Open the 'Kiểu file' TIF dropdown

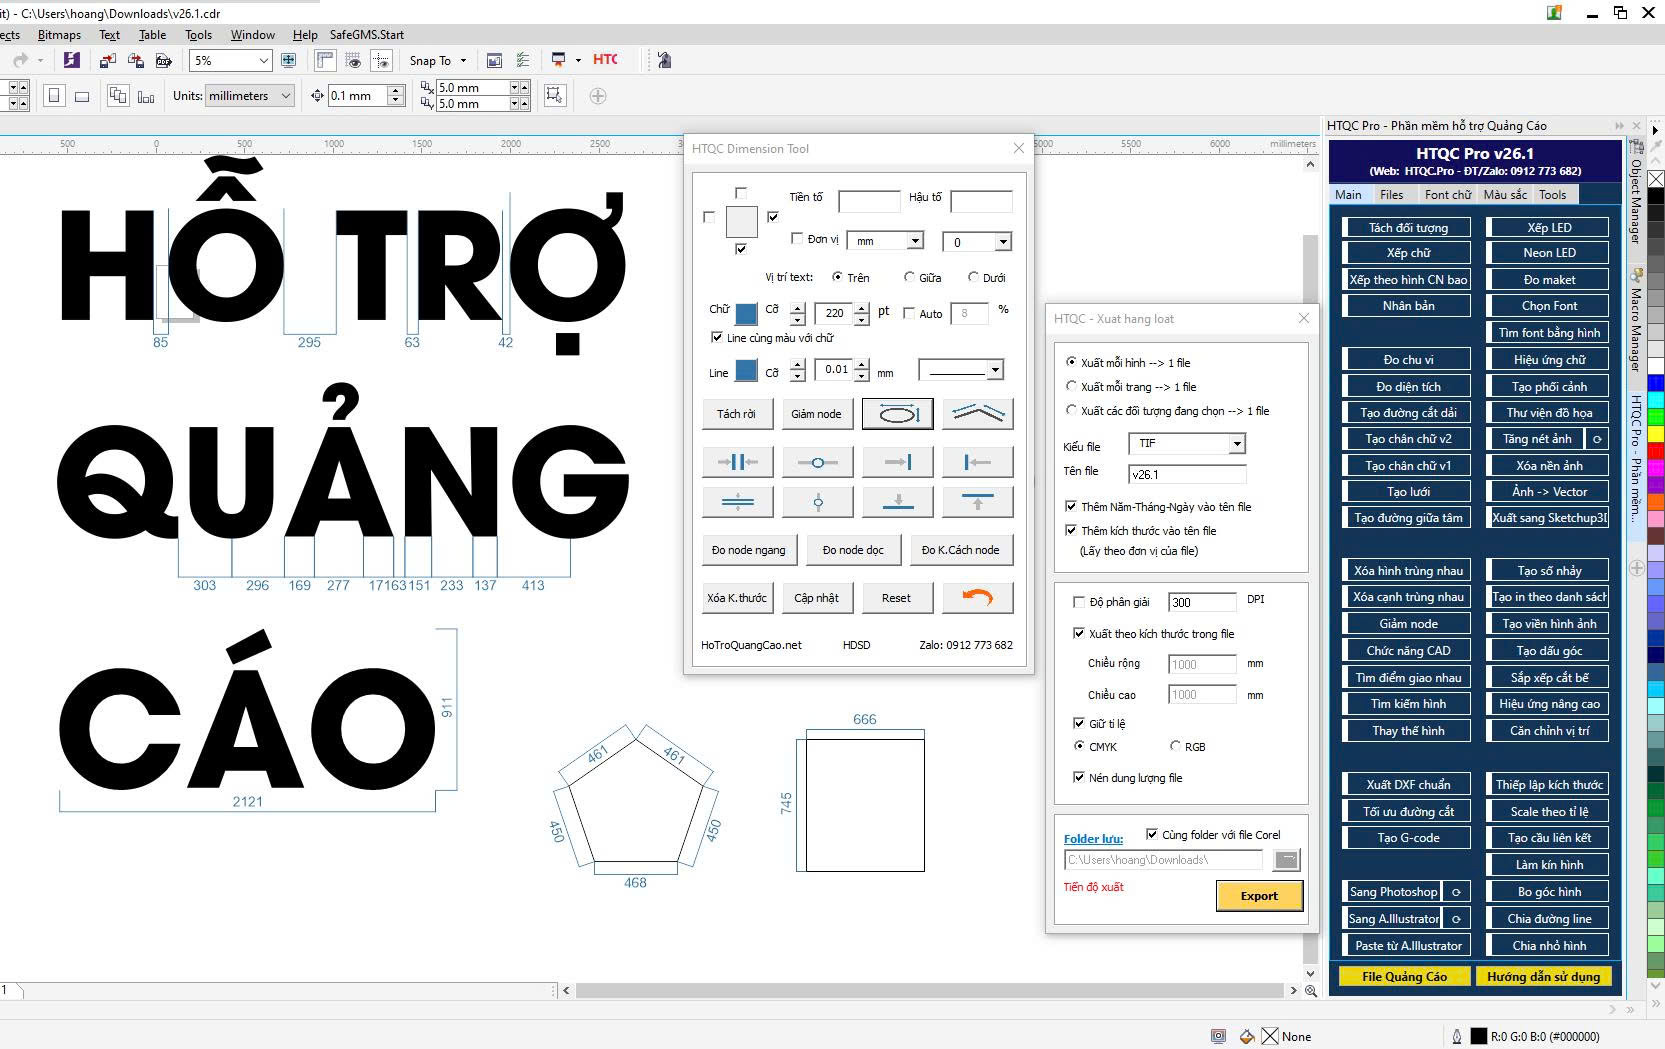pyautogui.click(x=1236, y=443)
